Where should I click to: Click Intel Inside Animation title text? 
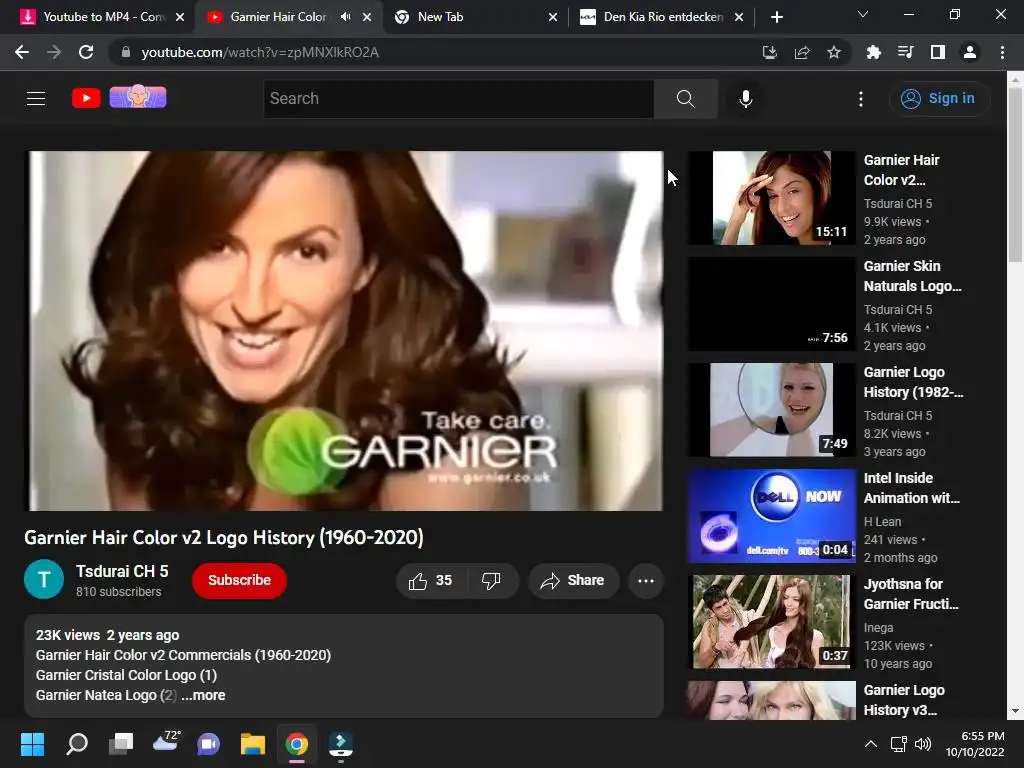pyautogui.click(x=912, y=488)
